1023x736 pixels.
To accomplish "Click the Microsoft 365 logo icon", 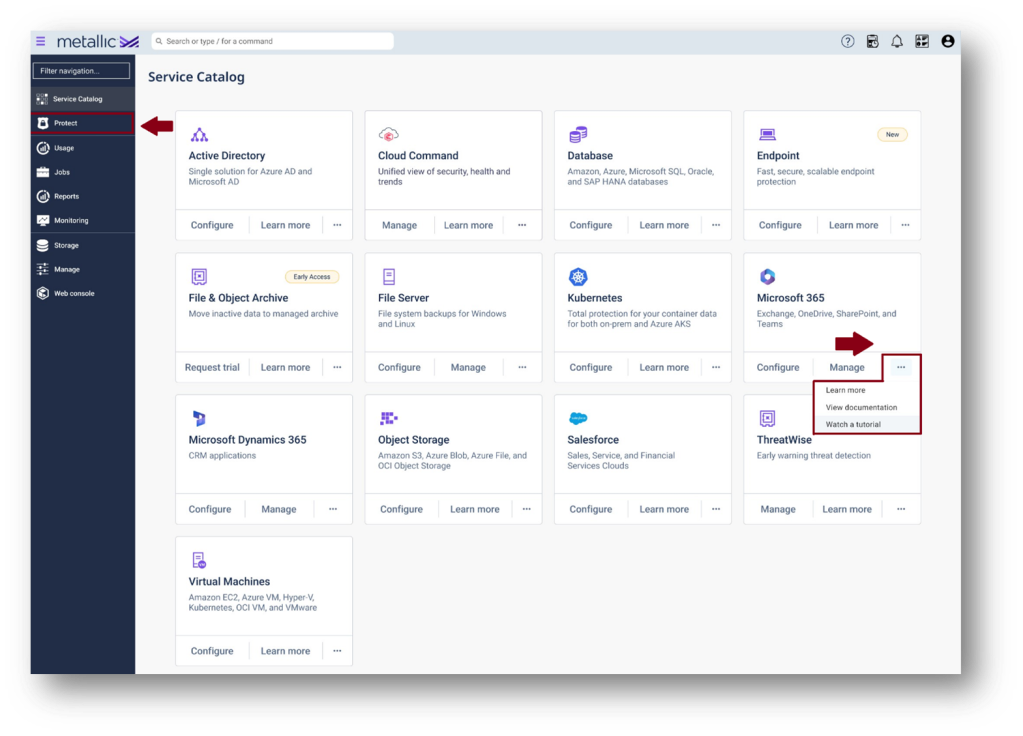I will 767,277.
